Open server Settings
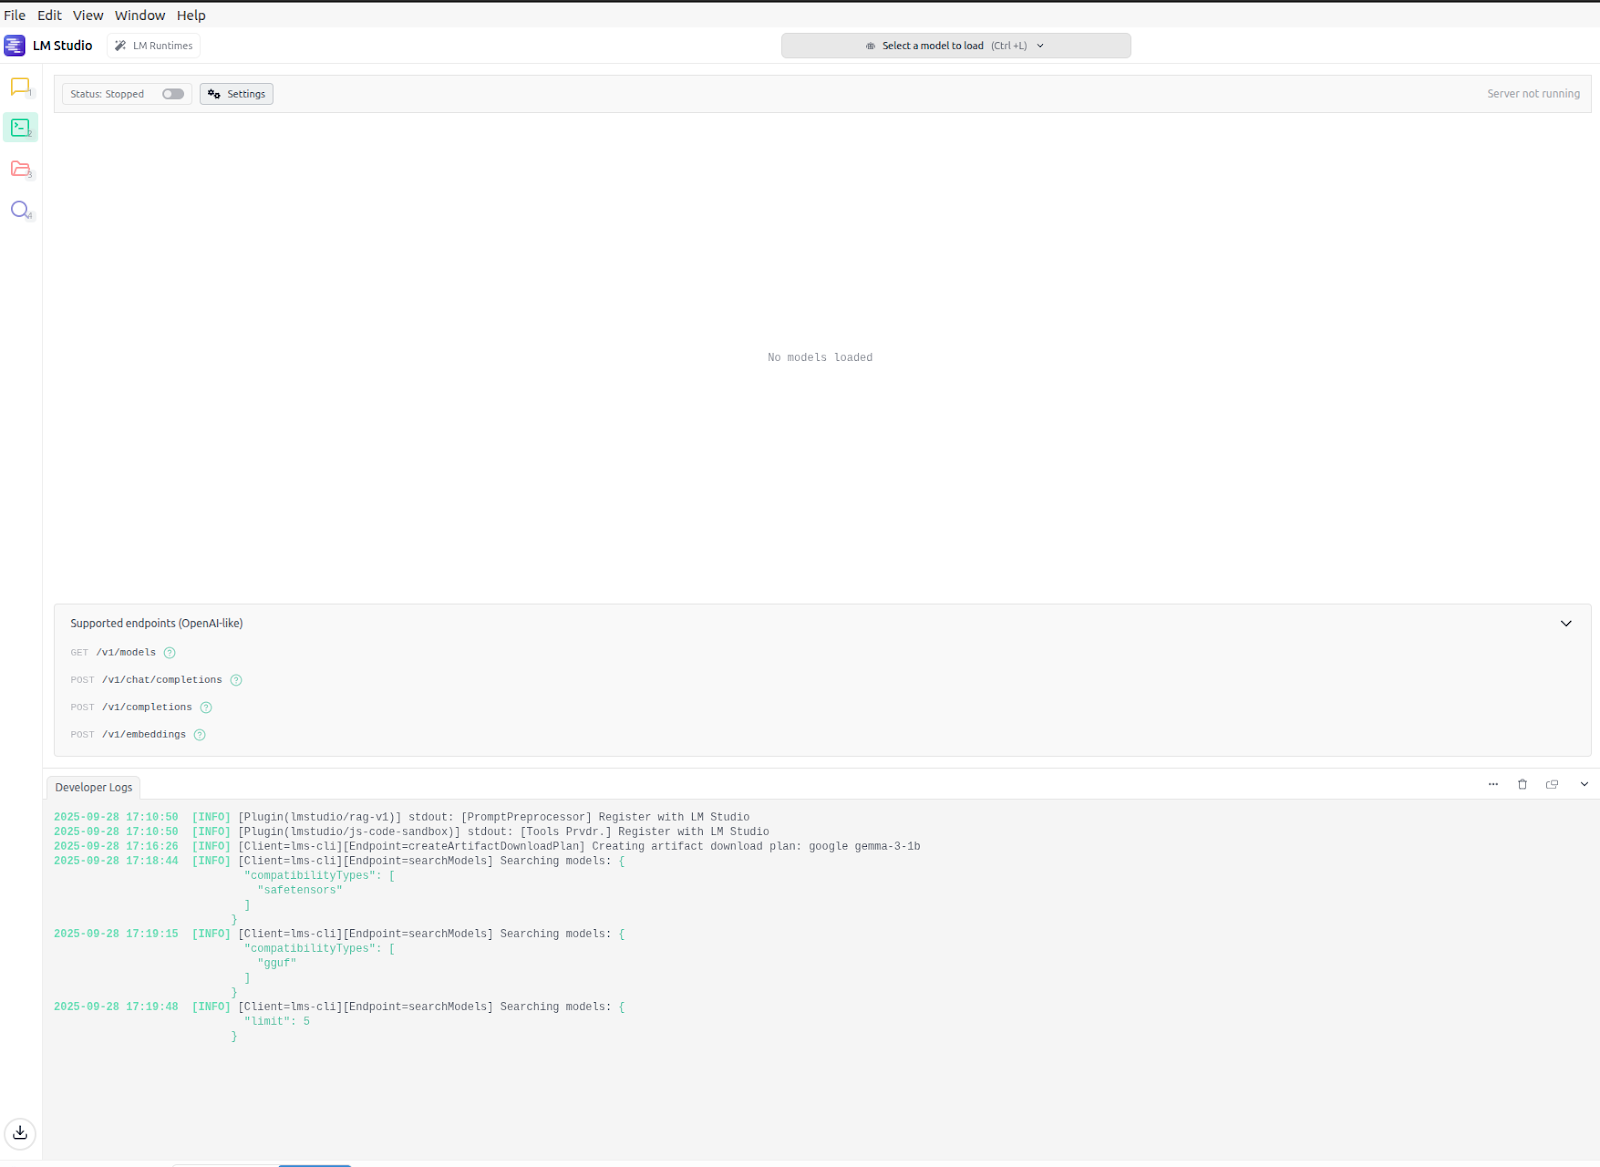Screen dimensions: 1600x1167 (236, 93)
